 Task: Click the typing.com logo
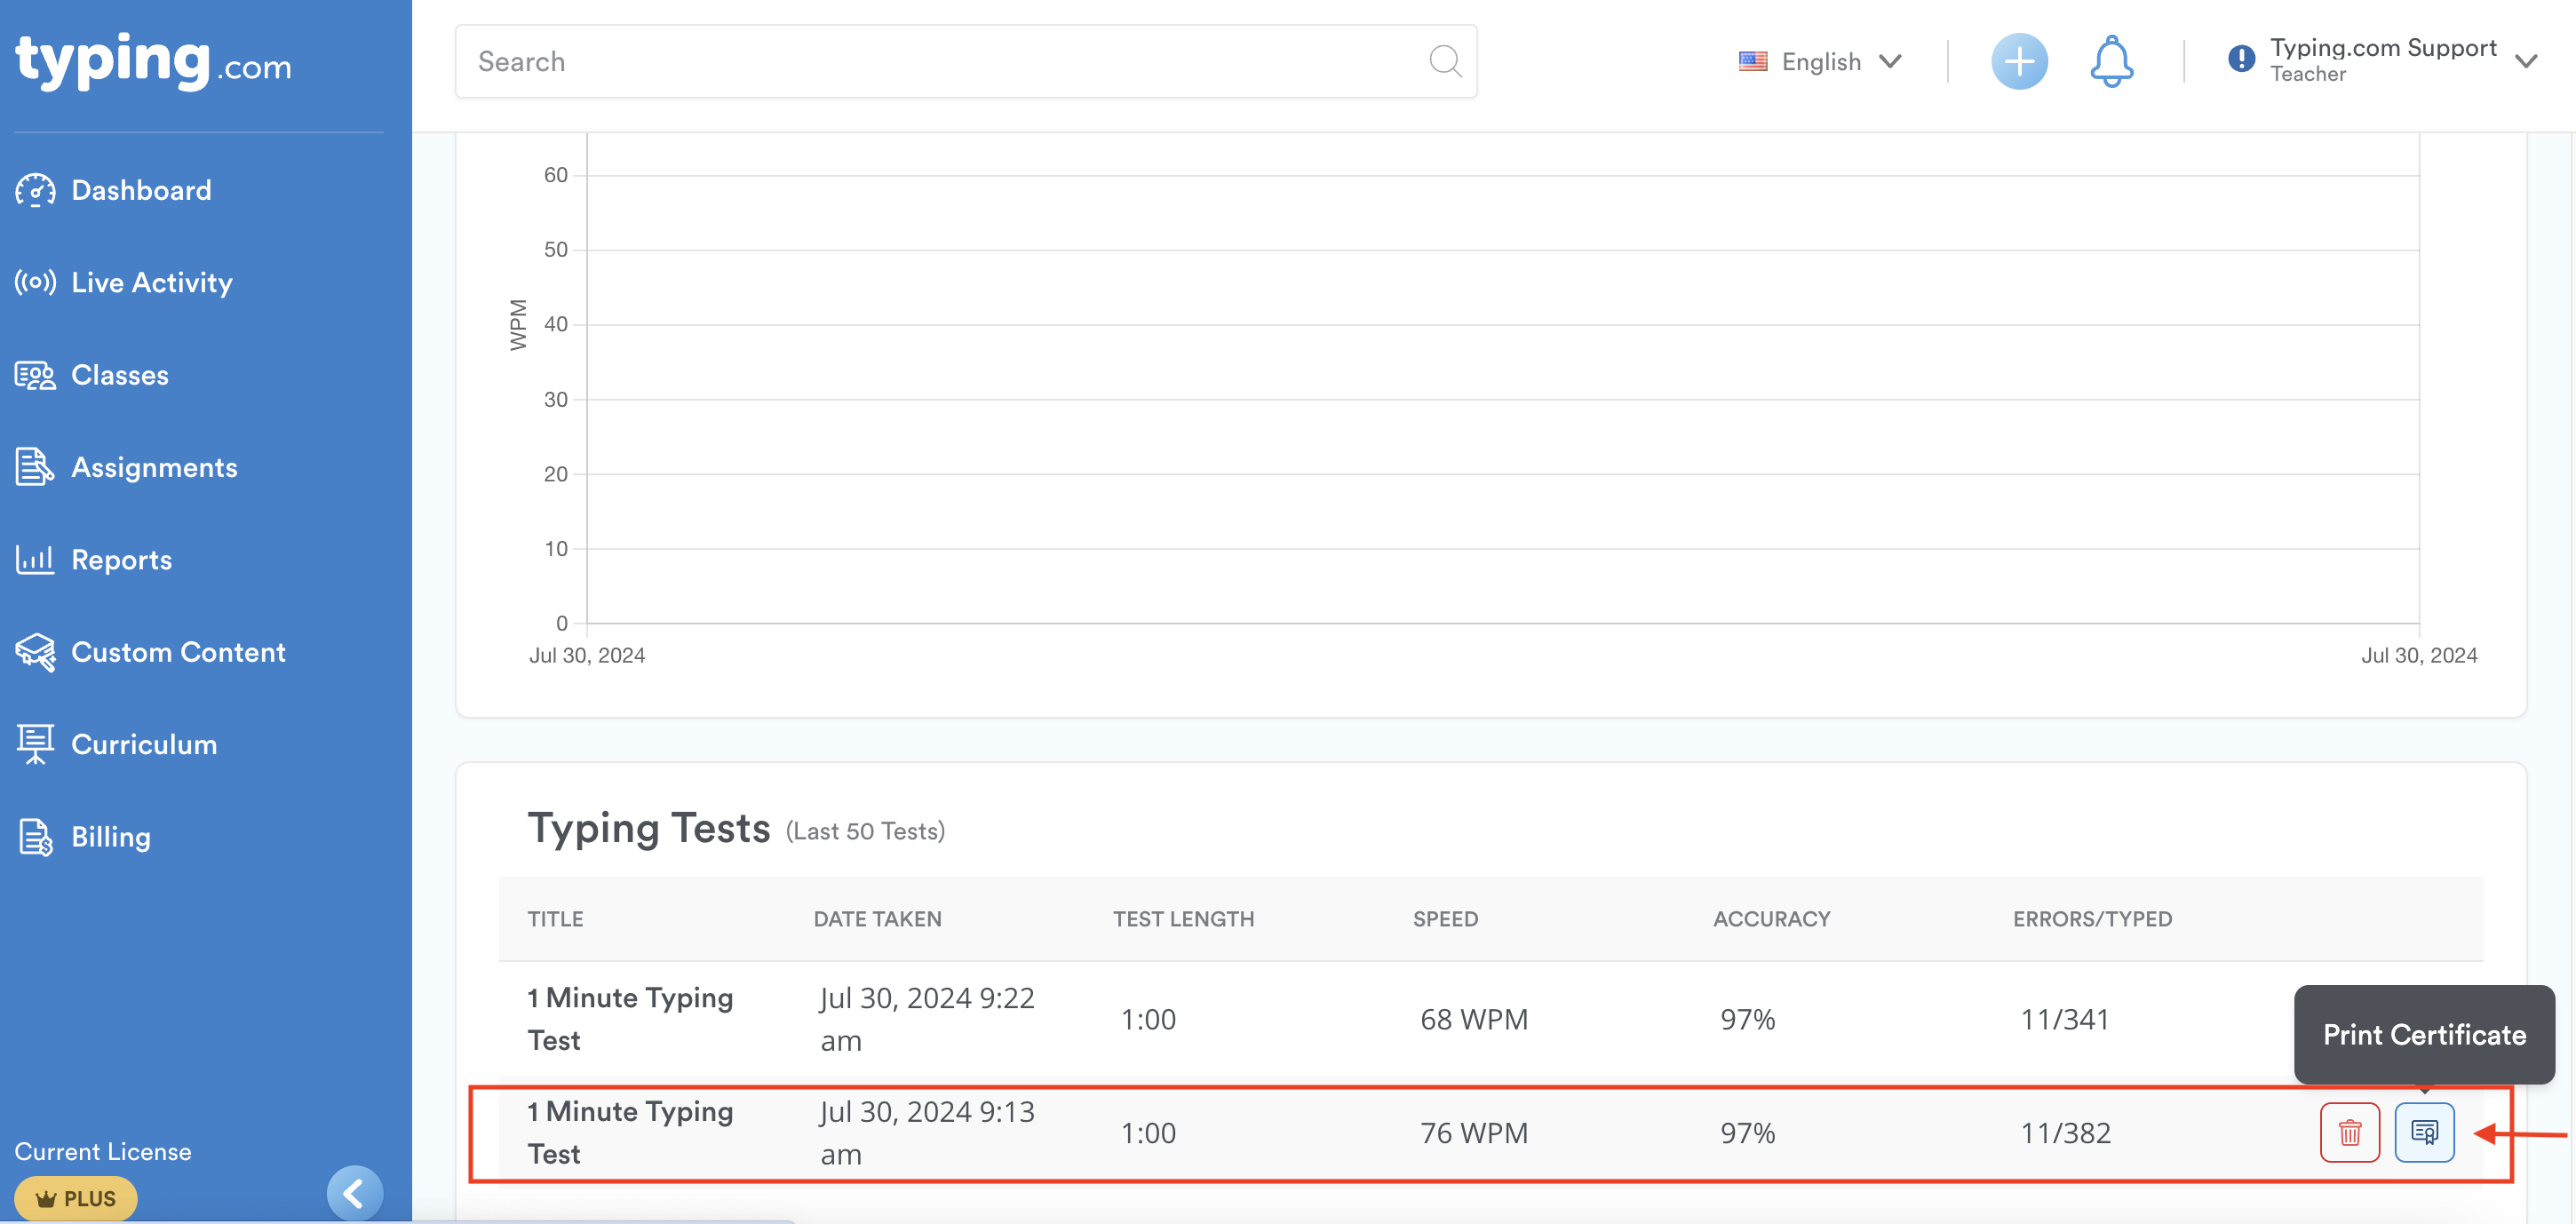[x=152, y=62]
